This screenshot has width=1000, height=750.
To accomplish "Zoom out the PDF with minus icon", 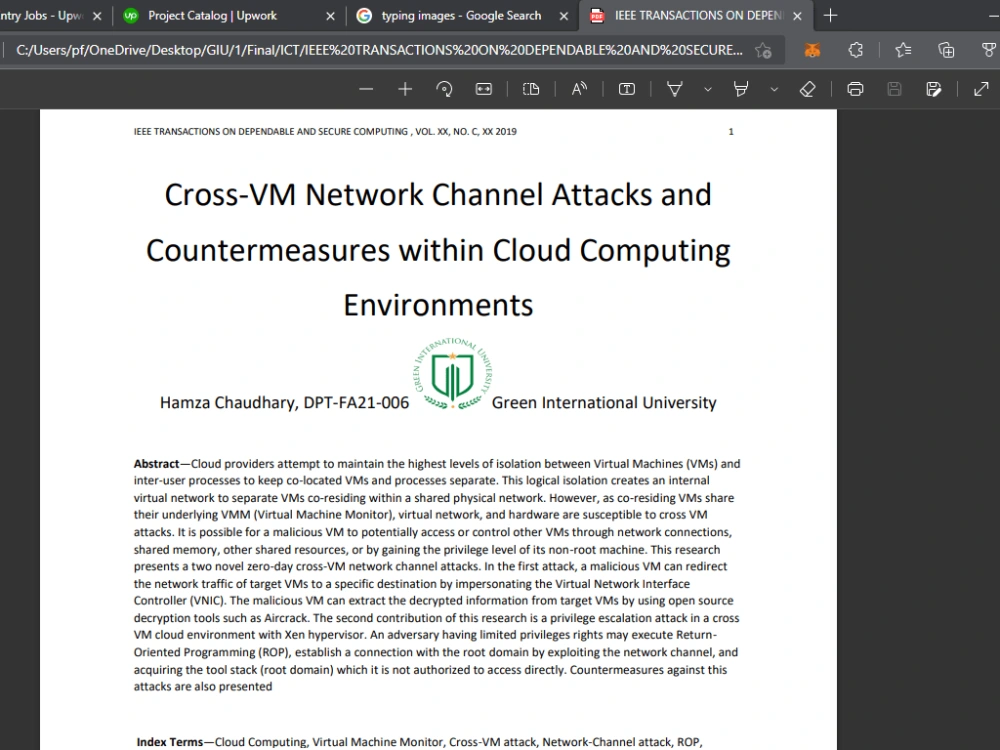I will (x=366, y=89).
